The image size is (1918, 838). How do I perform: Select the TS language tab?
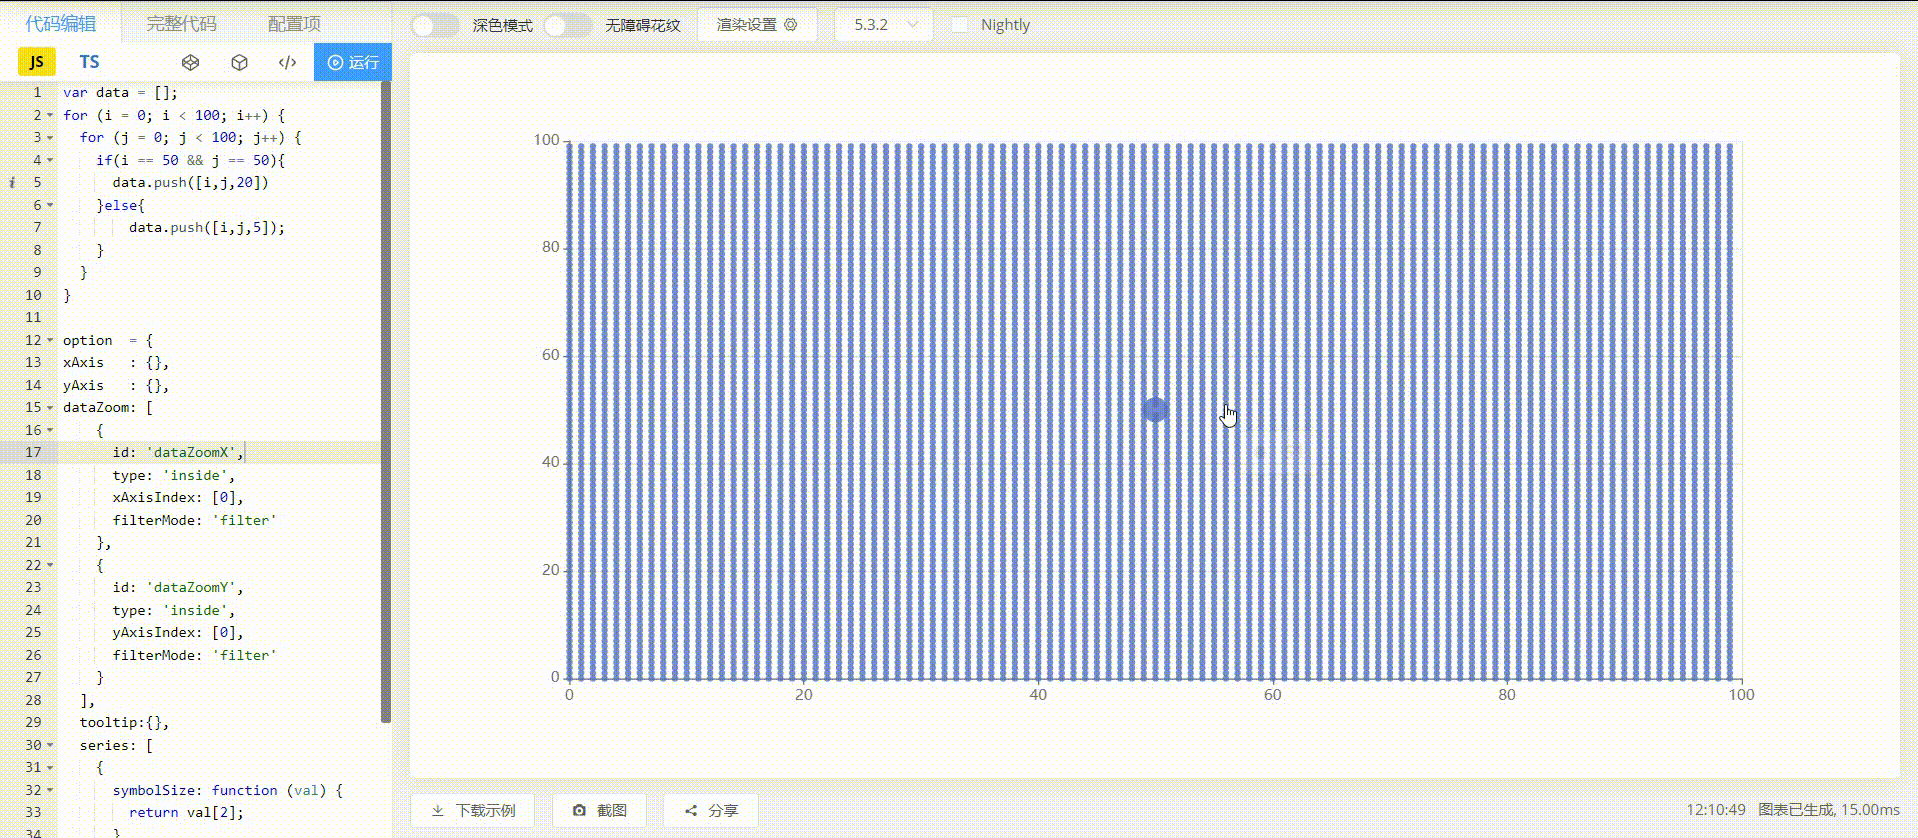click(89, 62)
